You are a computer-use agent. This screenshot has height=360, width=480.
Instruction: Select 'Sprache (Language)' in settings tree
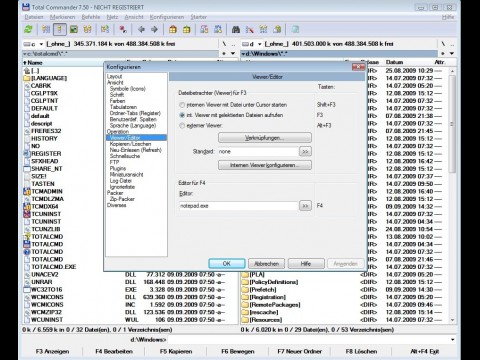click(x=133, y=126)
